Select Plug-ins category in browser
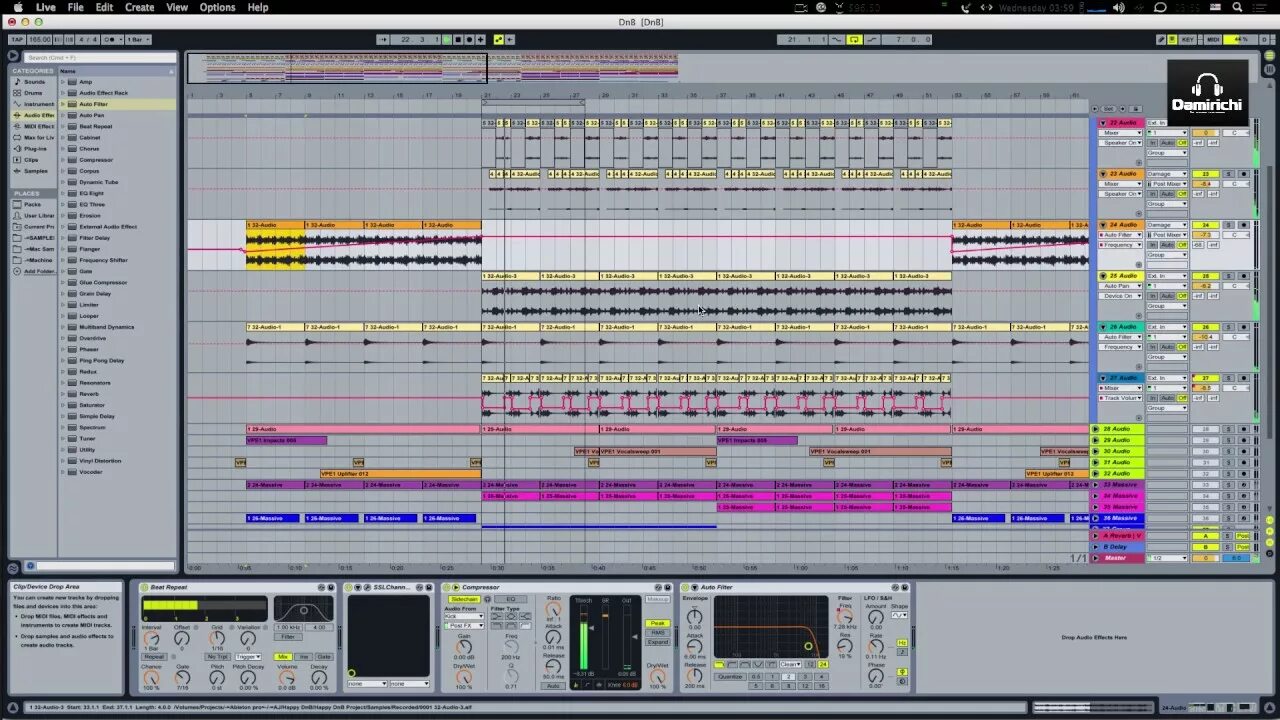 [x=35, y=149]
